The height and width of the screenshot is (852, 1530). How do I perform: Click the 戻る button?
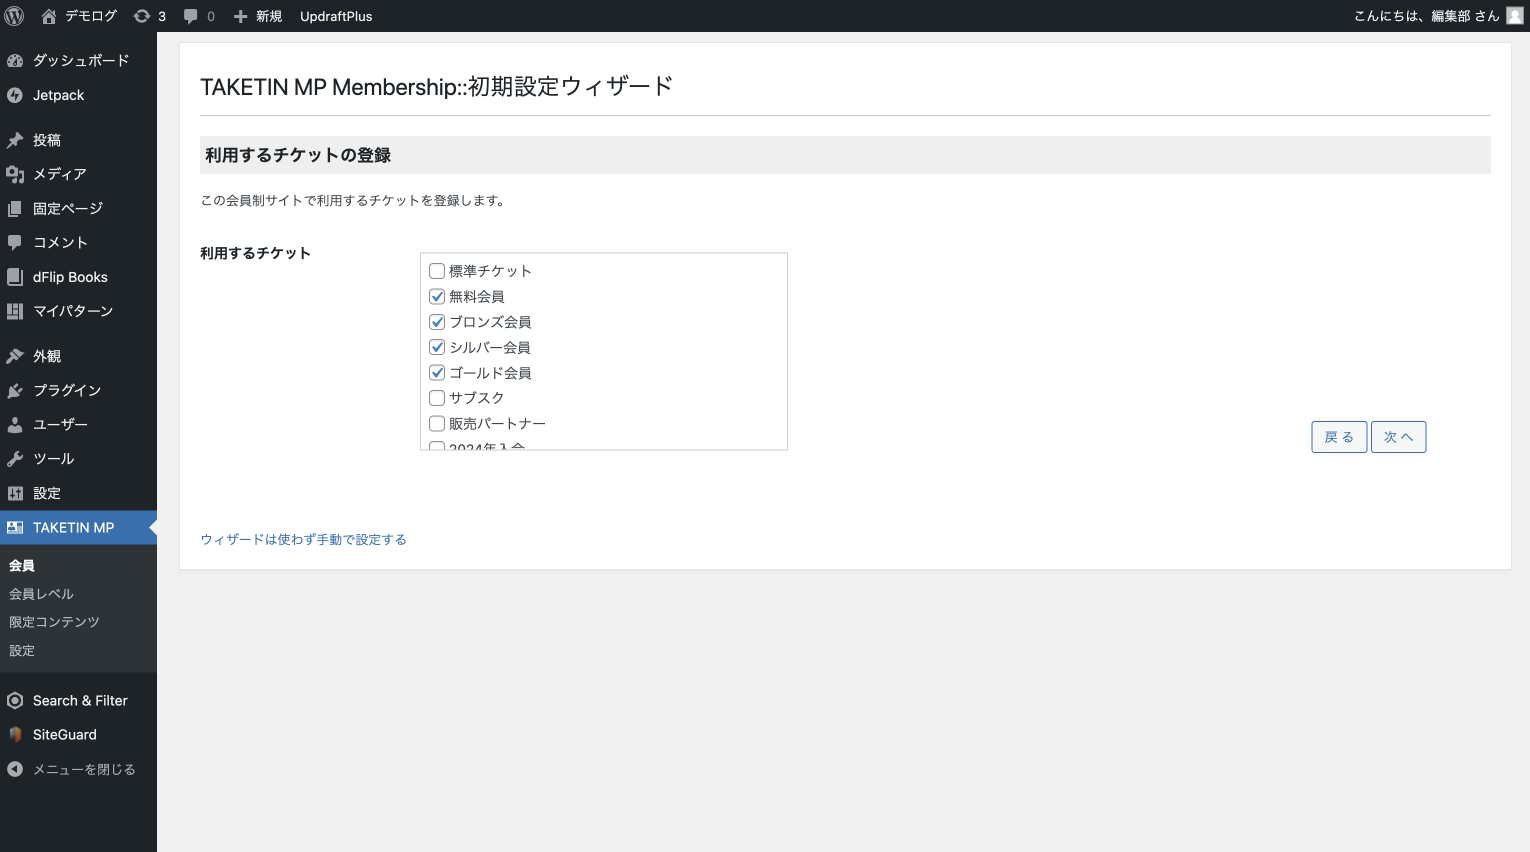(x=1339, y=437)
